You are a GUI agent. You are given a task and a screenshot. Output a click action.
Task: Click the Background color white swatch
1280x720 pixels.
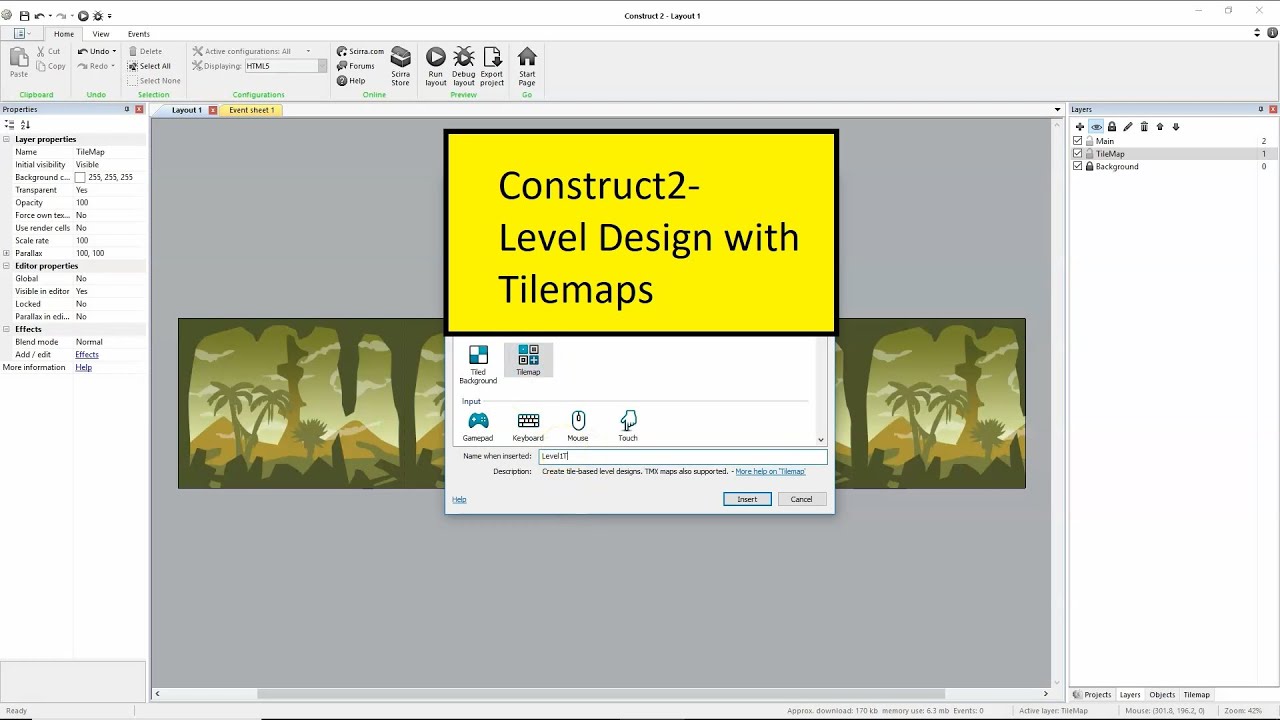[80, 177]
